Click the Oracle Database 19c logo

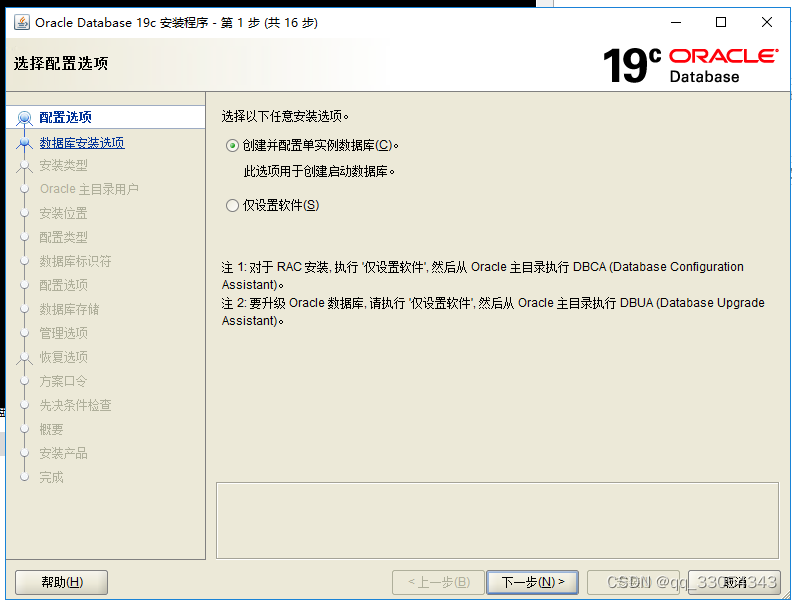click(x=690, y=65)
